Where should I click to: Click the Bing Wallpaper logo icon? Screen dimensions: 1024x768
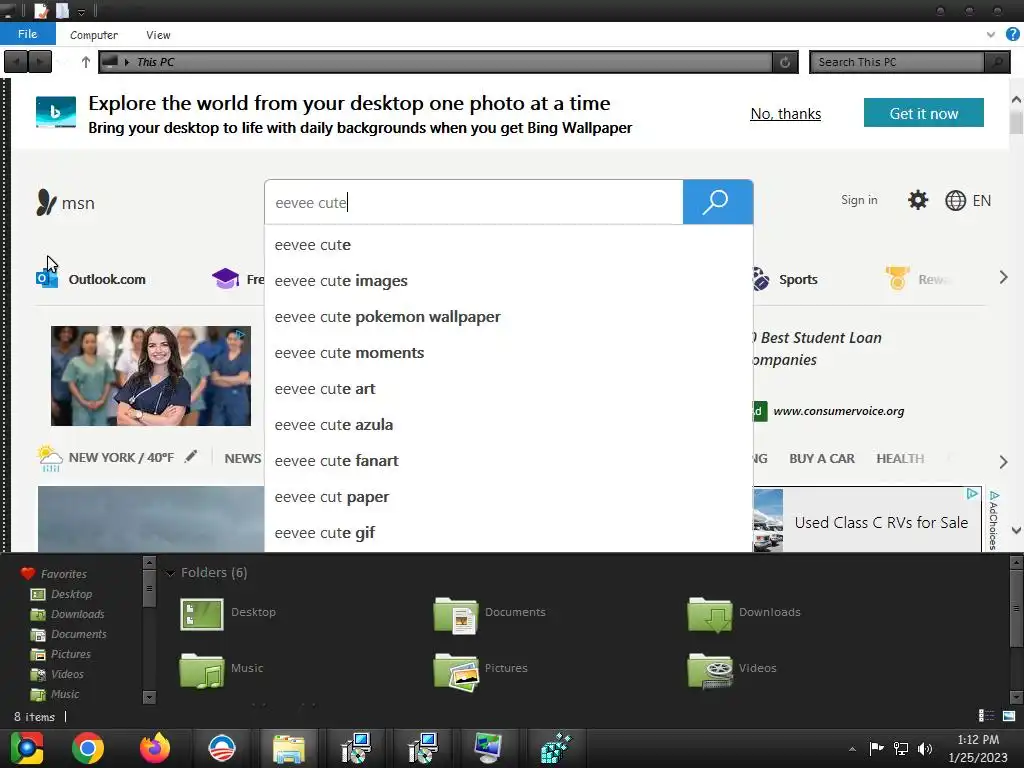pos(56,112)
